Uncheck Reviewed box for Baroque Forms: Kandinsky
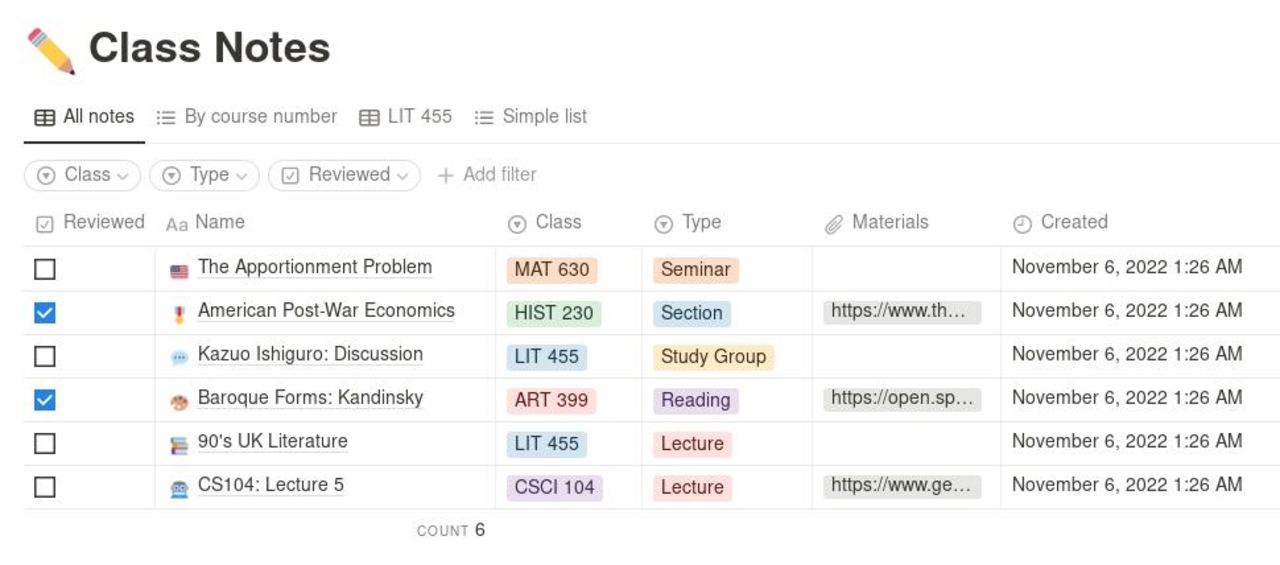Image resolution: width=1280 pixels, height=565 pixels. pos(45,400)
